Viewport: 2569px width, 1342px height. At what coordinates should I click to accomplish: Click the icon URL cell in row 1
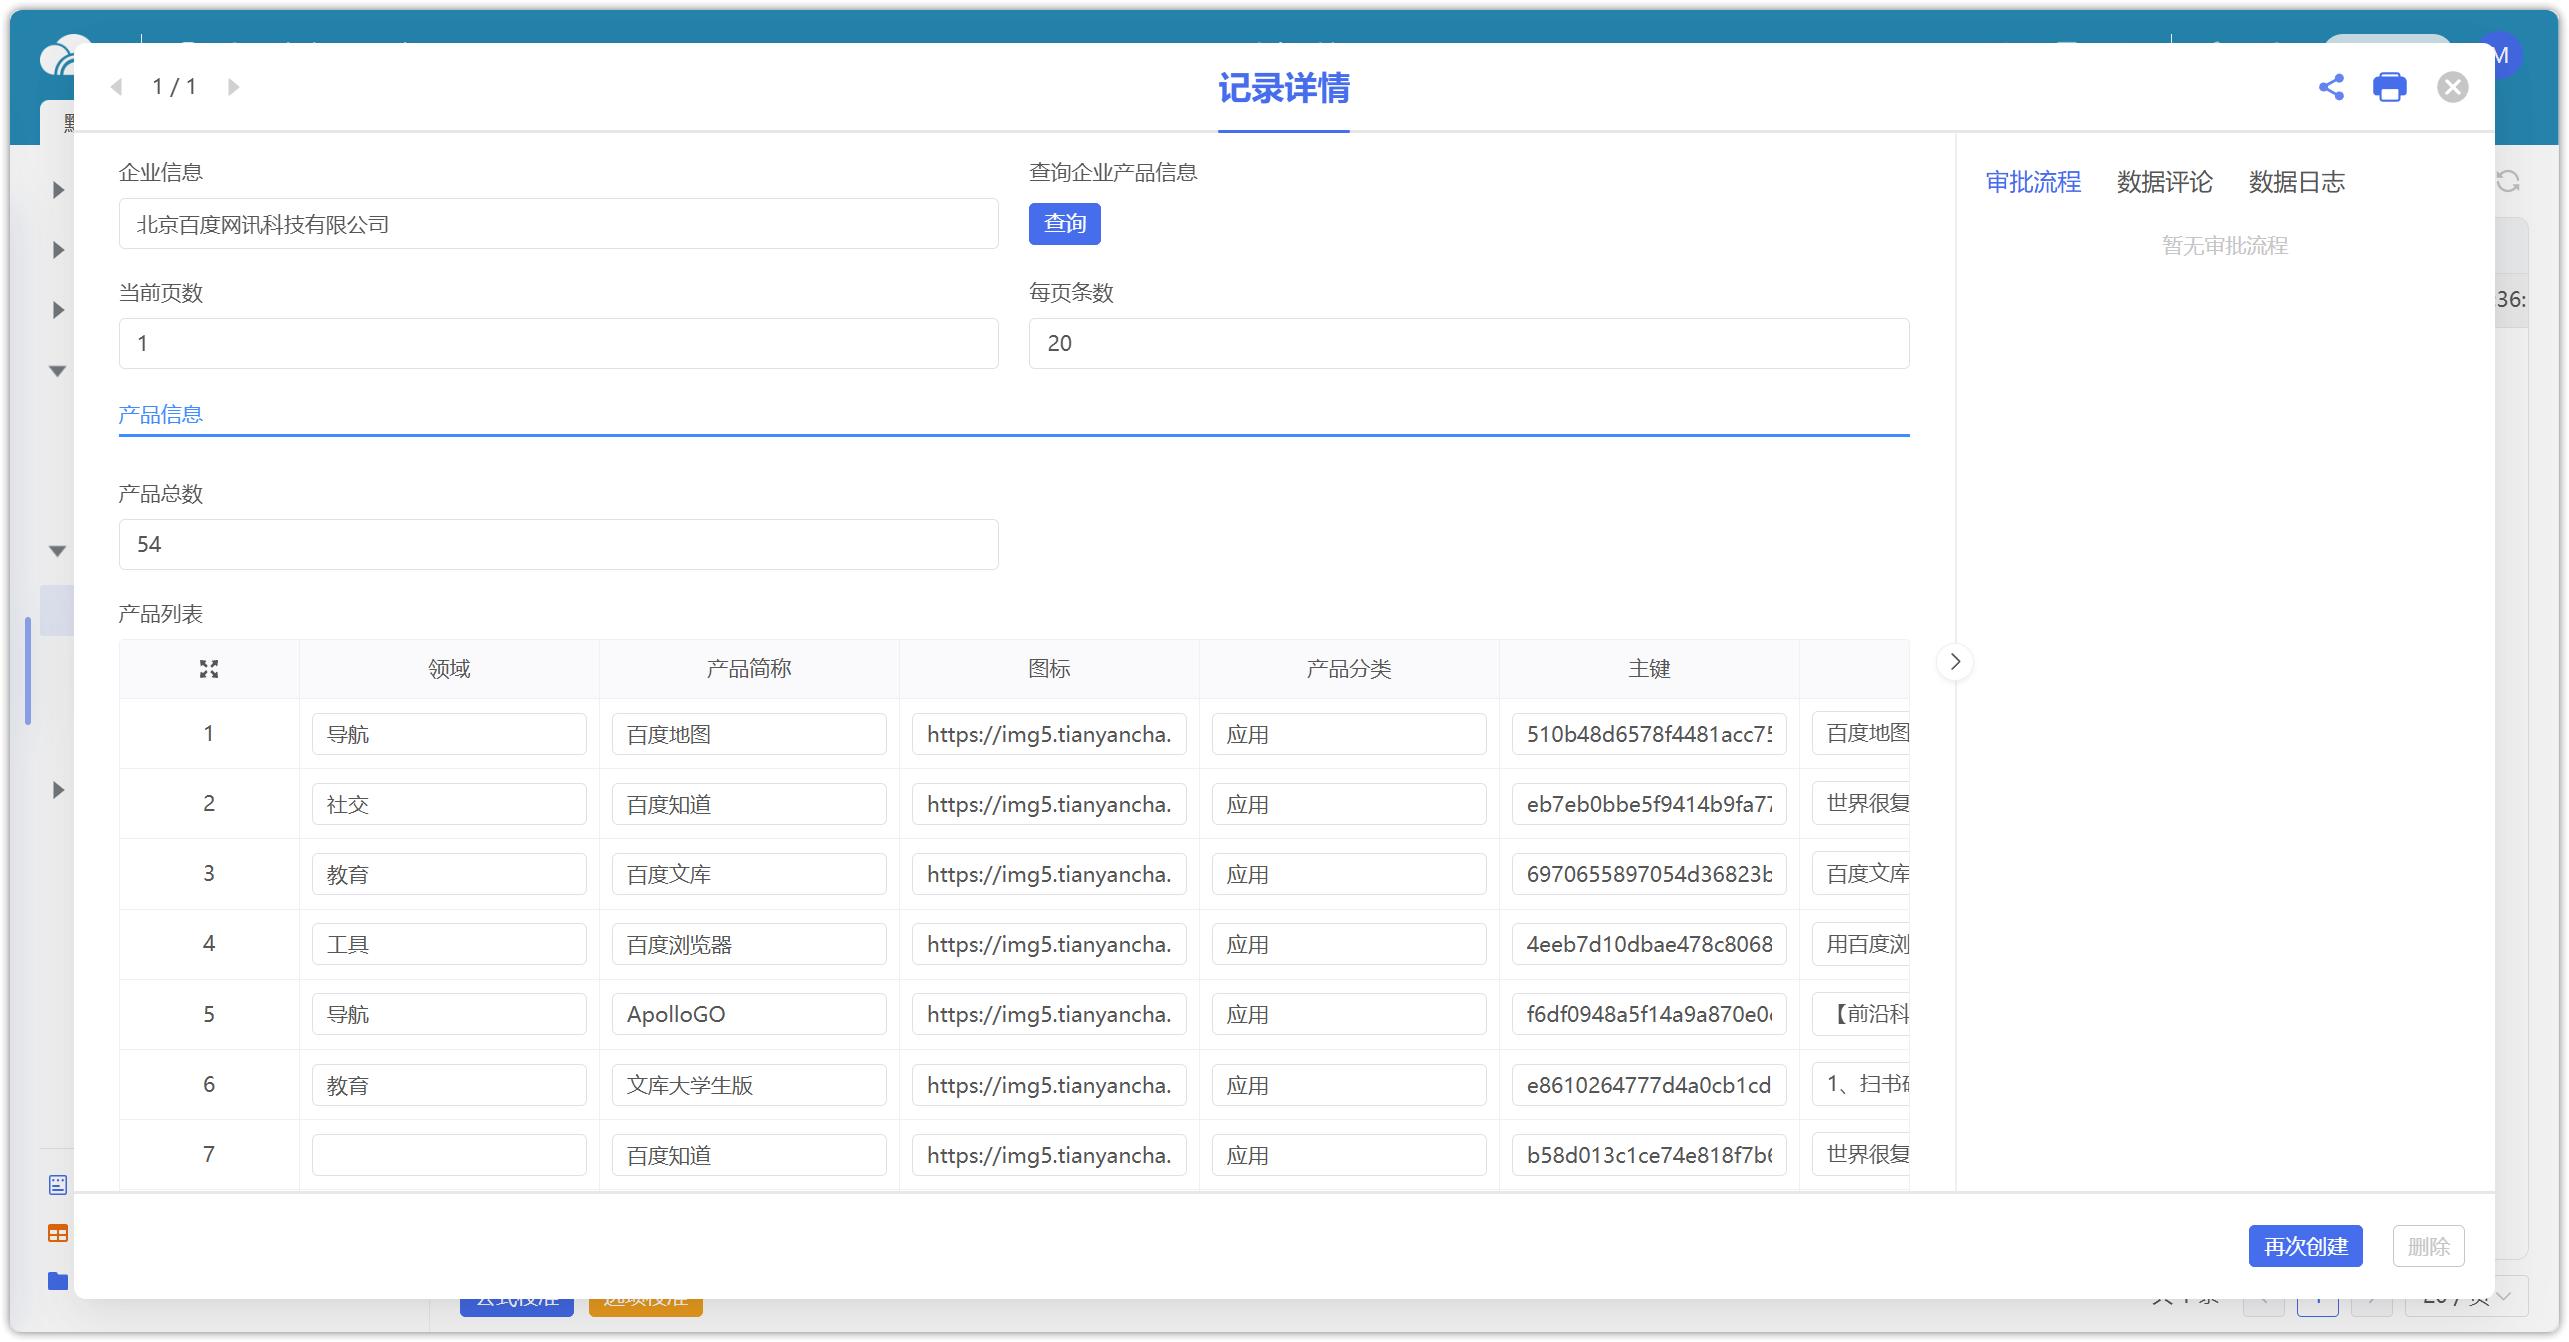(x=1049, y=734)
